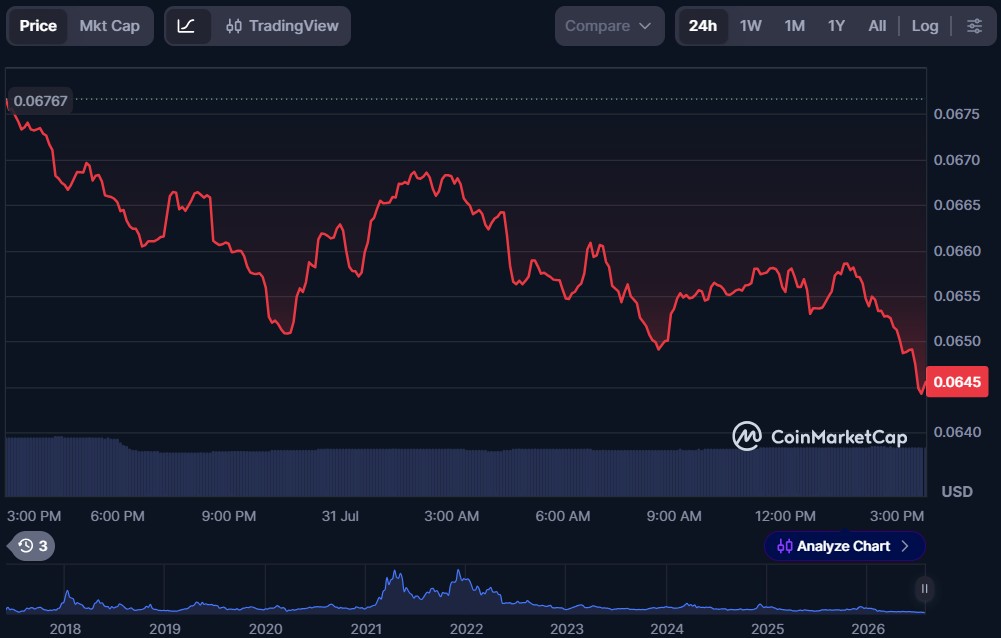Show the All time range

coord(877,26)
